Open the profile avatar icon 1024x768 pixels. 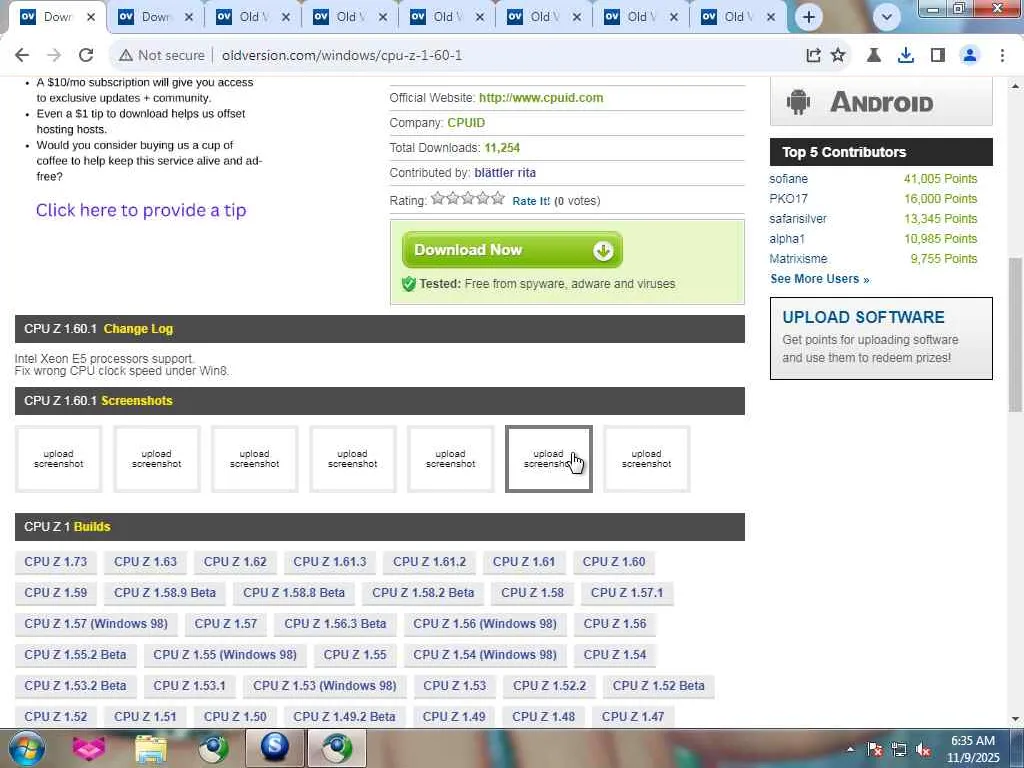click(x=970, y=56)
